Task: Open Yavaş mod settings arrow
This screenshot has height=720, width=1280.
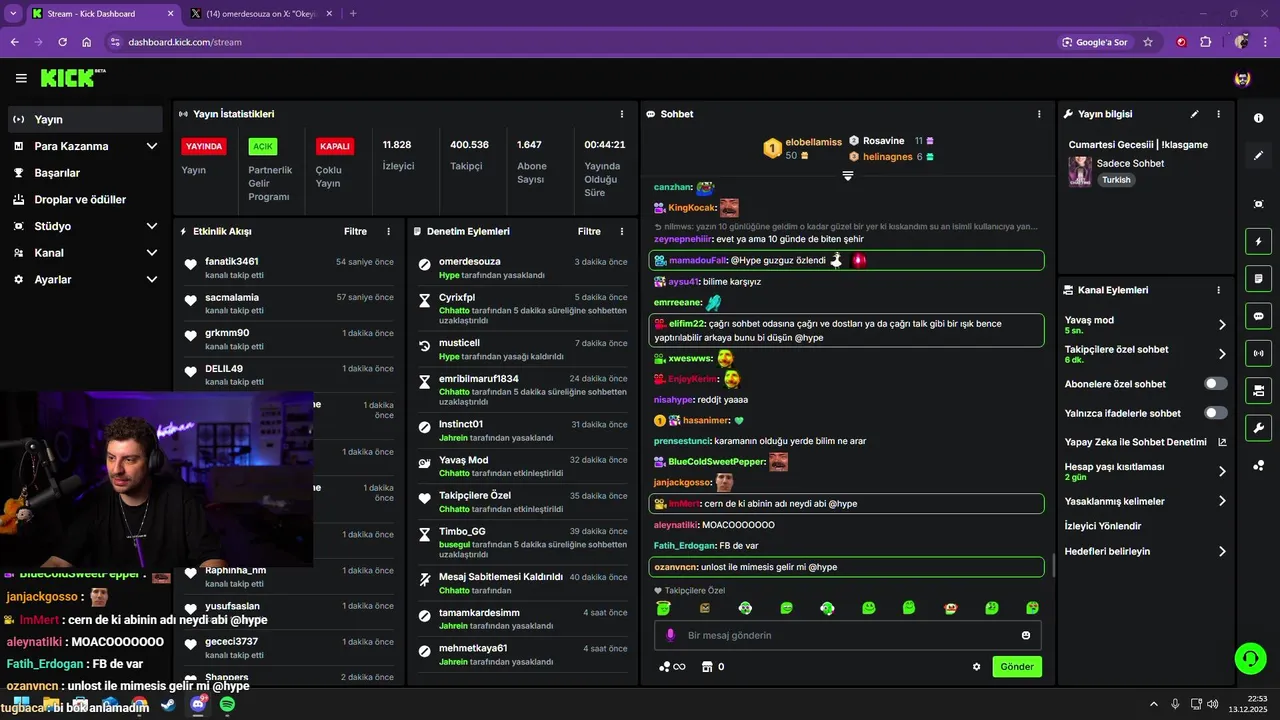Action: pyautogui.click(x=1222, y=325)
